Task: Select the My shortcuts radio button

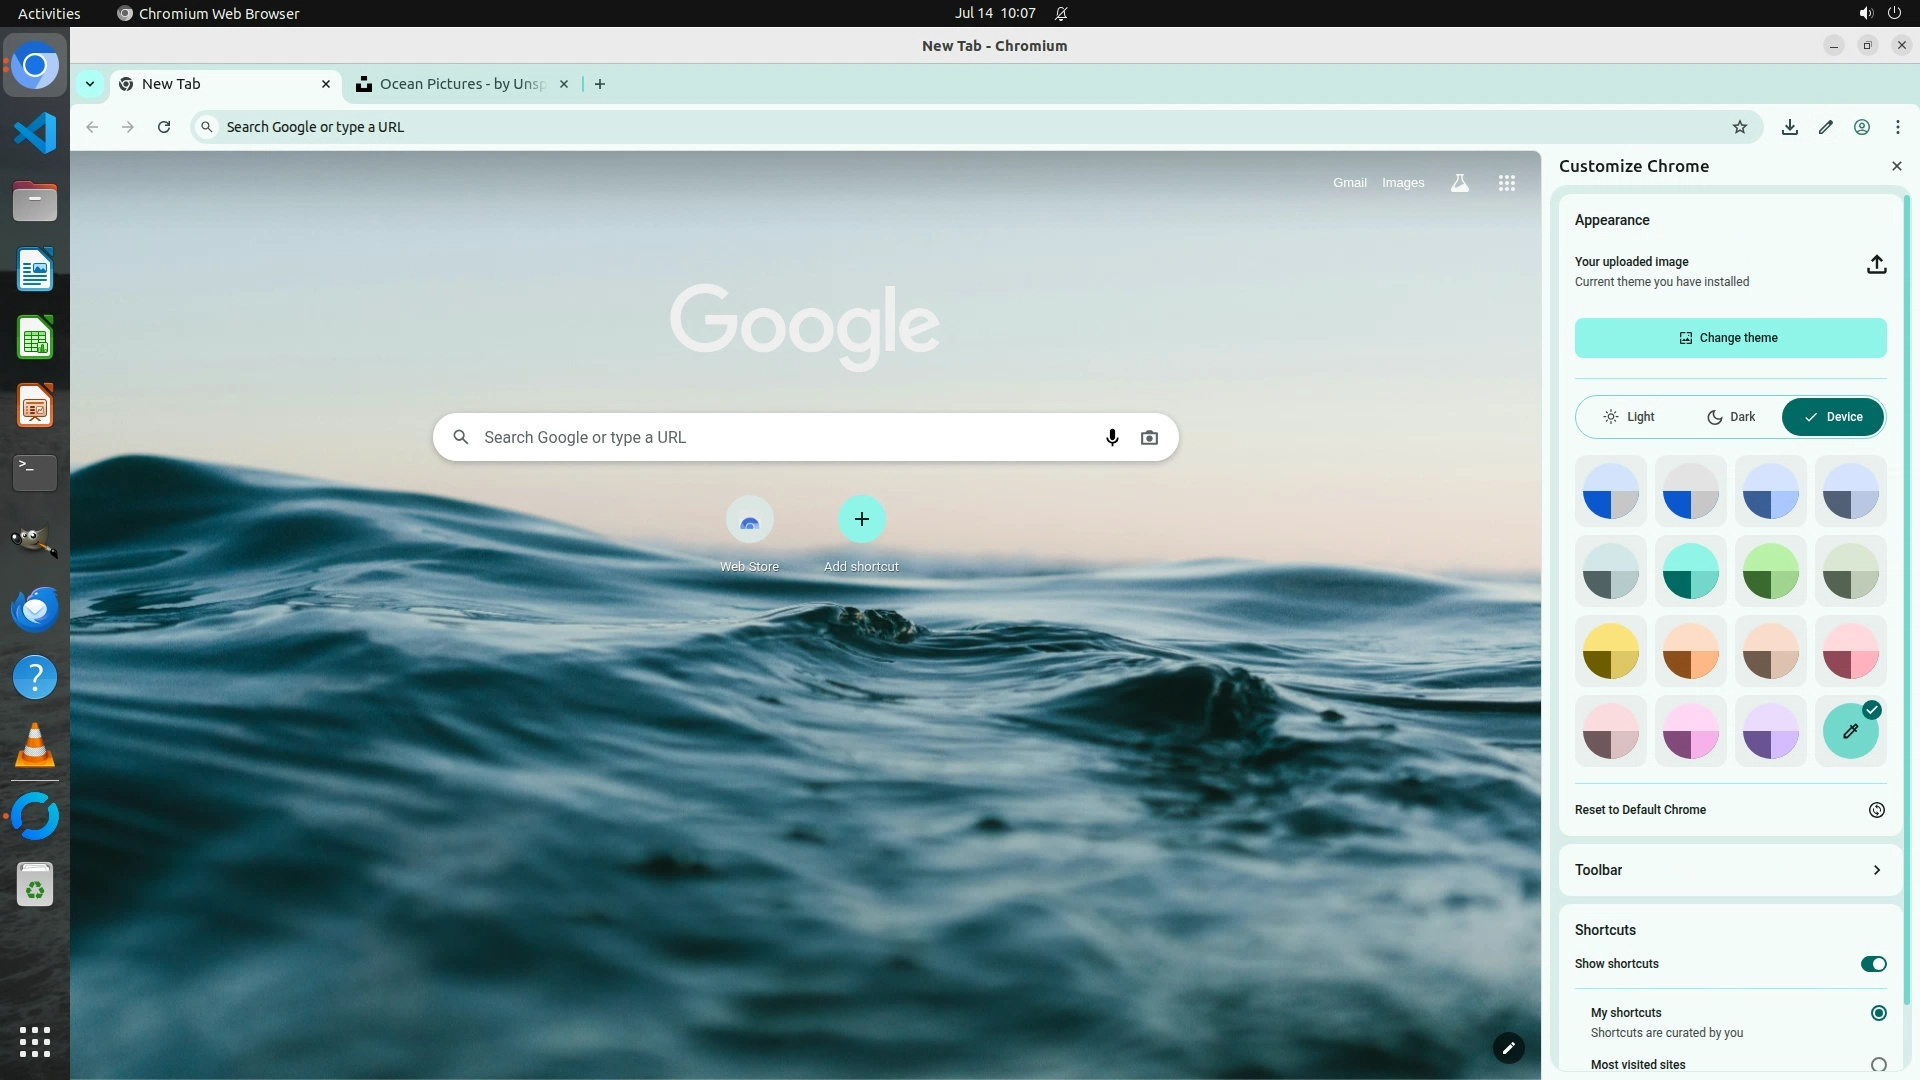Action: (1878, 1013)
